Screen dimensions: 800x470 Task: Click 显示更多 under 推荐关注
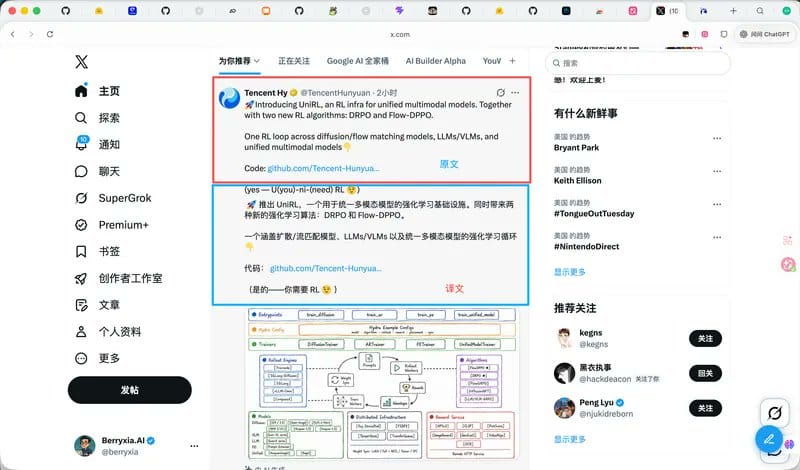pyautogui.click(x=570, y=439)
